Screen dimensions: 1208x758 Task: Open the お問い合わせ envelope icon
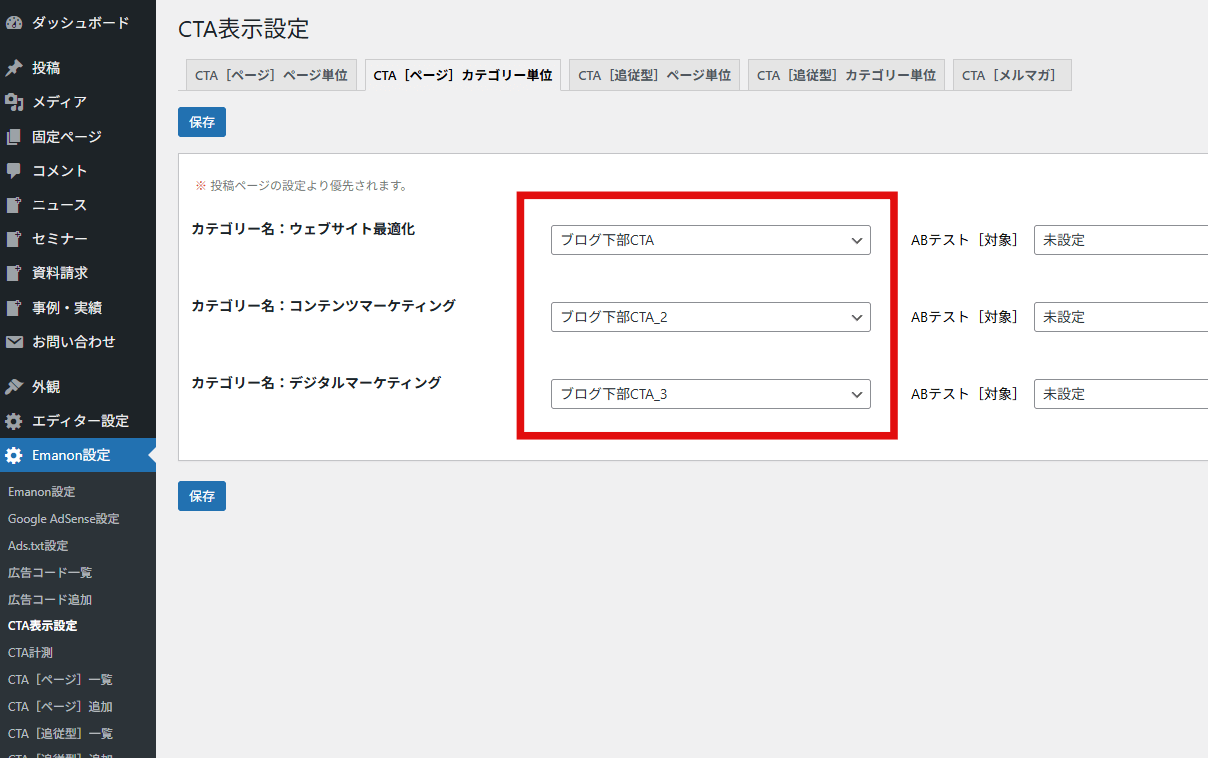coord(14,341)
